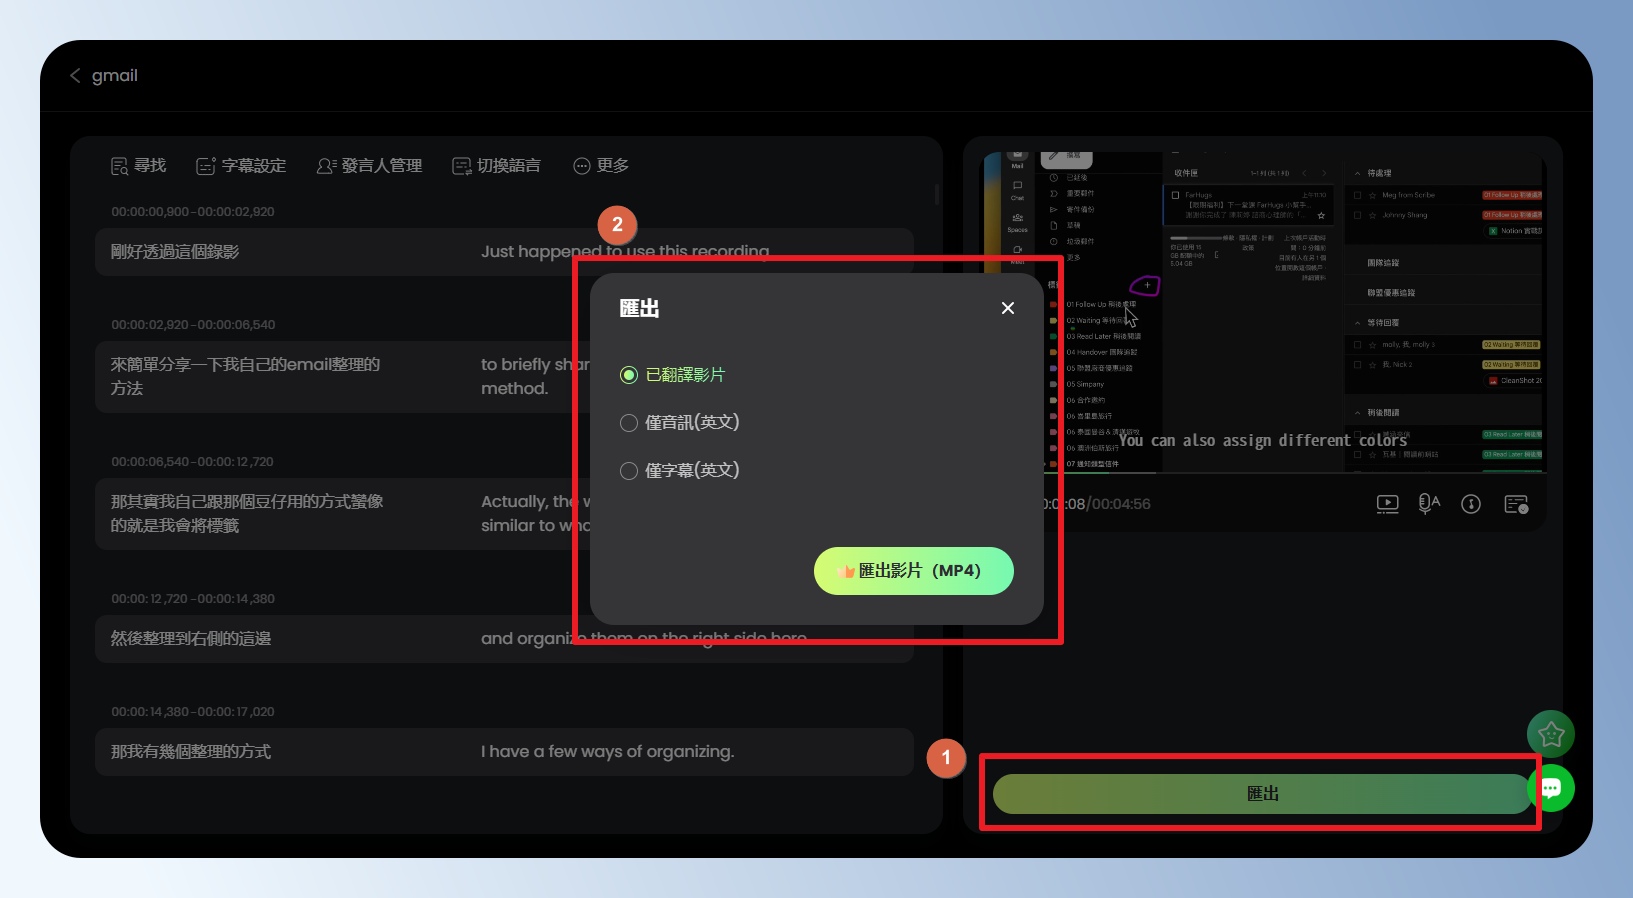The height and width of the screenshot is (898, 1633).
Task: Open 發言人管理 speaker management
Action: pyautogui.click(x=369, y=166)
